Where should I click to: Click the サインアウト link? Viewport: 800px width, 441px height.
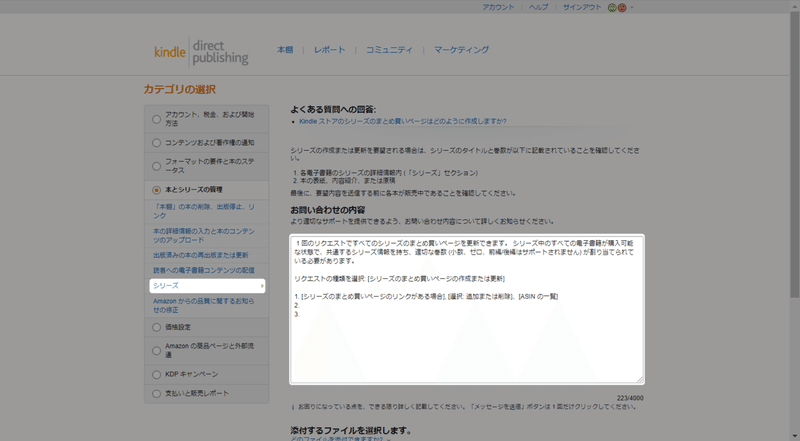coord(582,7)
